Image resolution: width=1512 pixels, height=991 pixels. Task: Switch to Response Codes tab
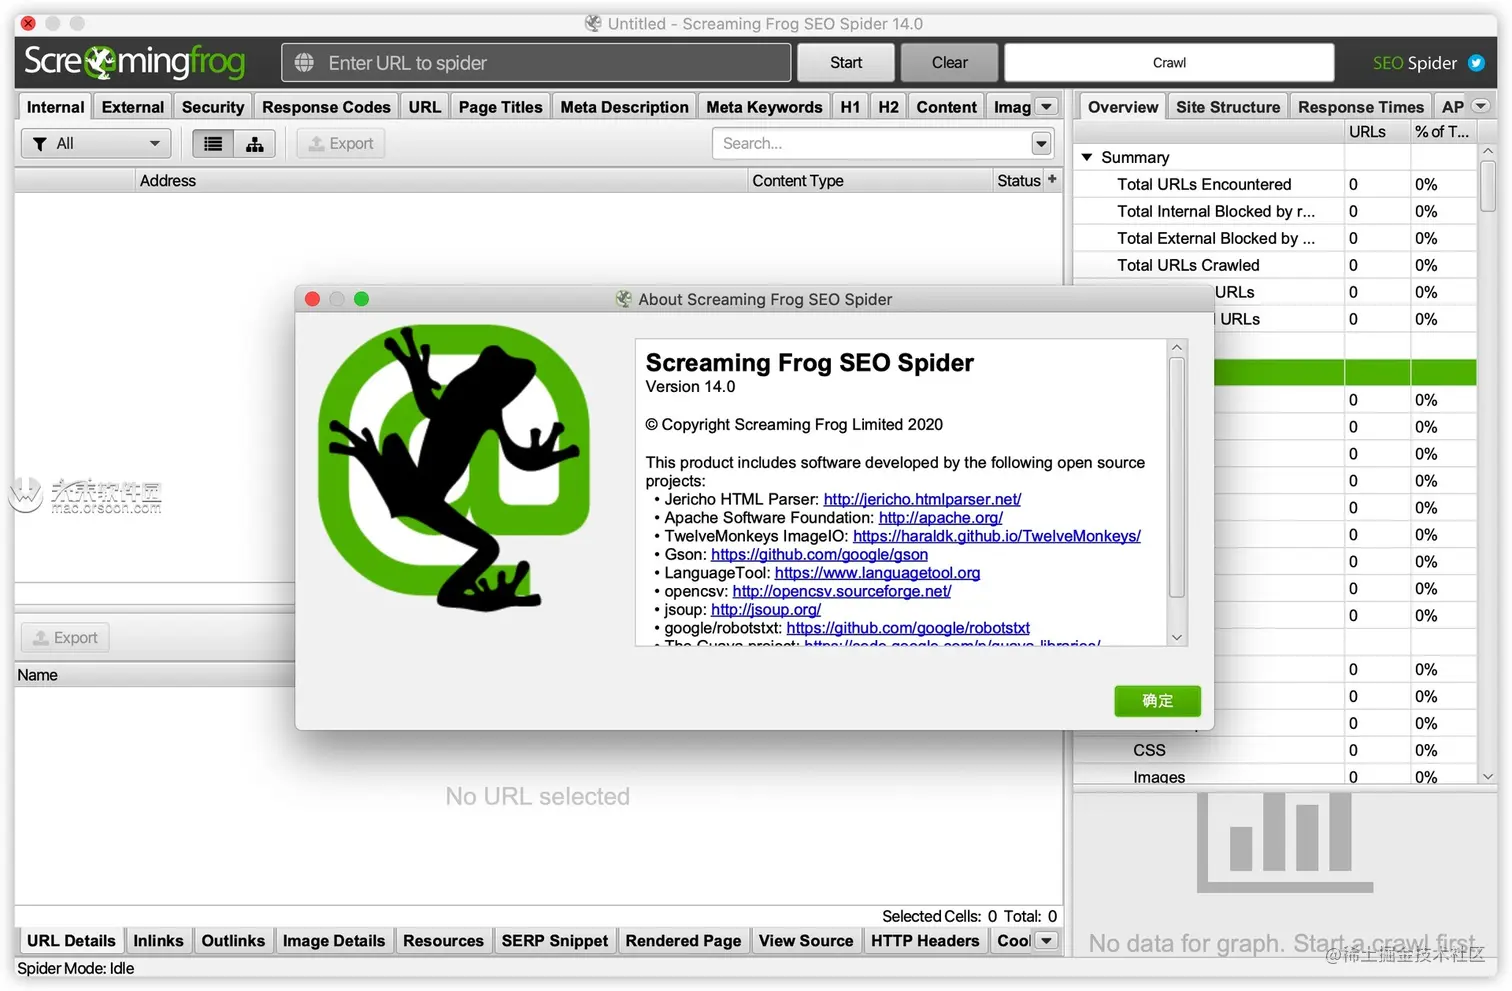(x=326, y=107)
